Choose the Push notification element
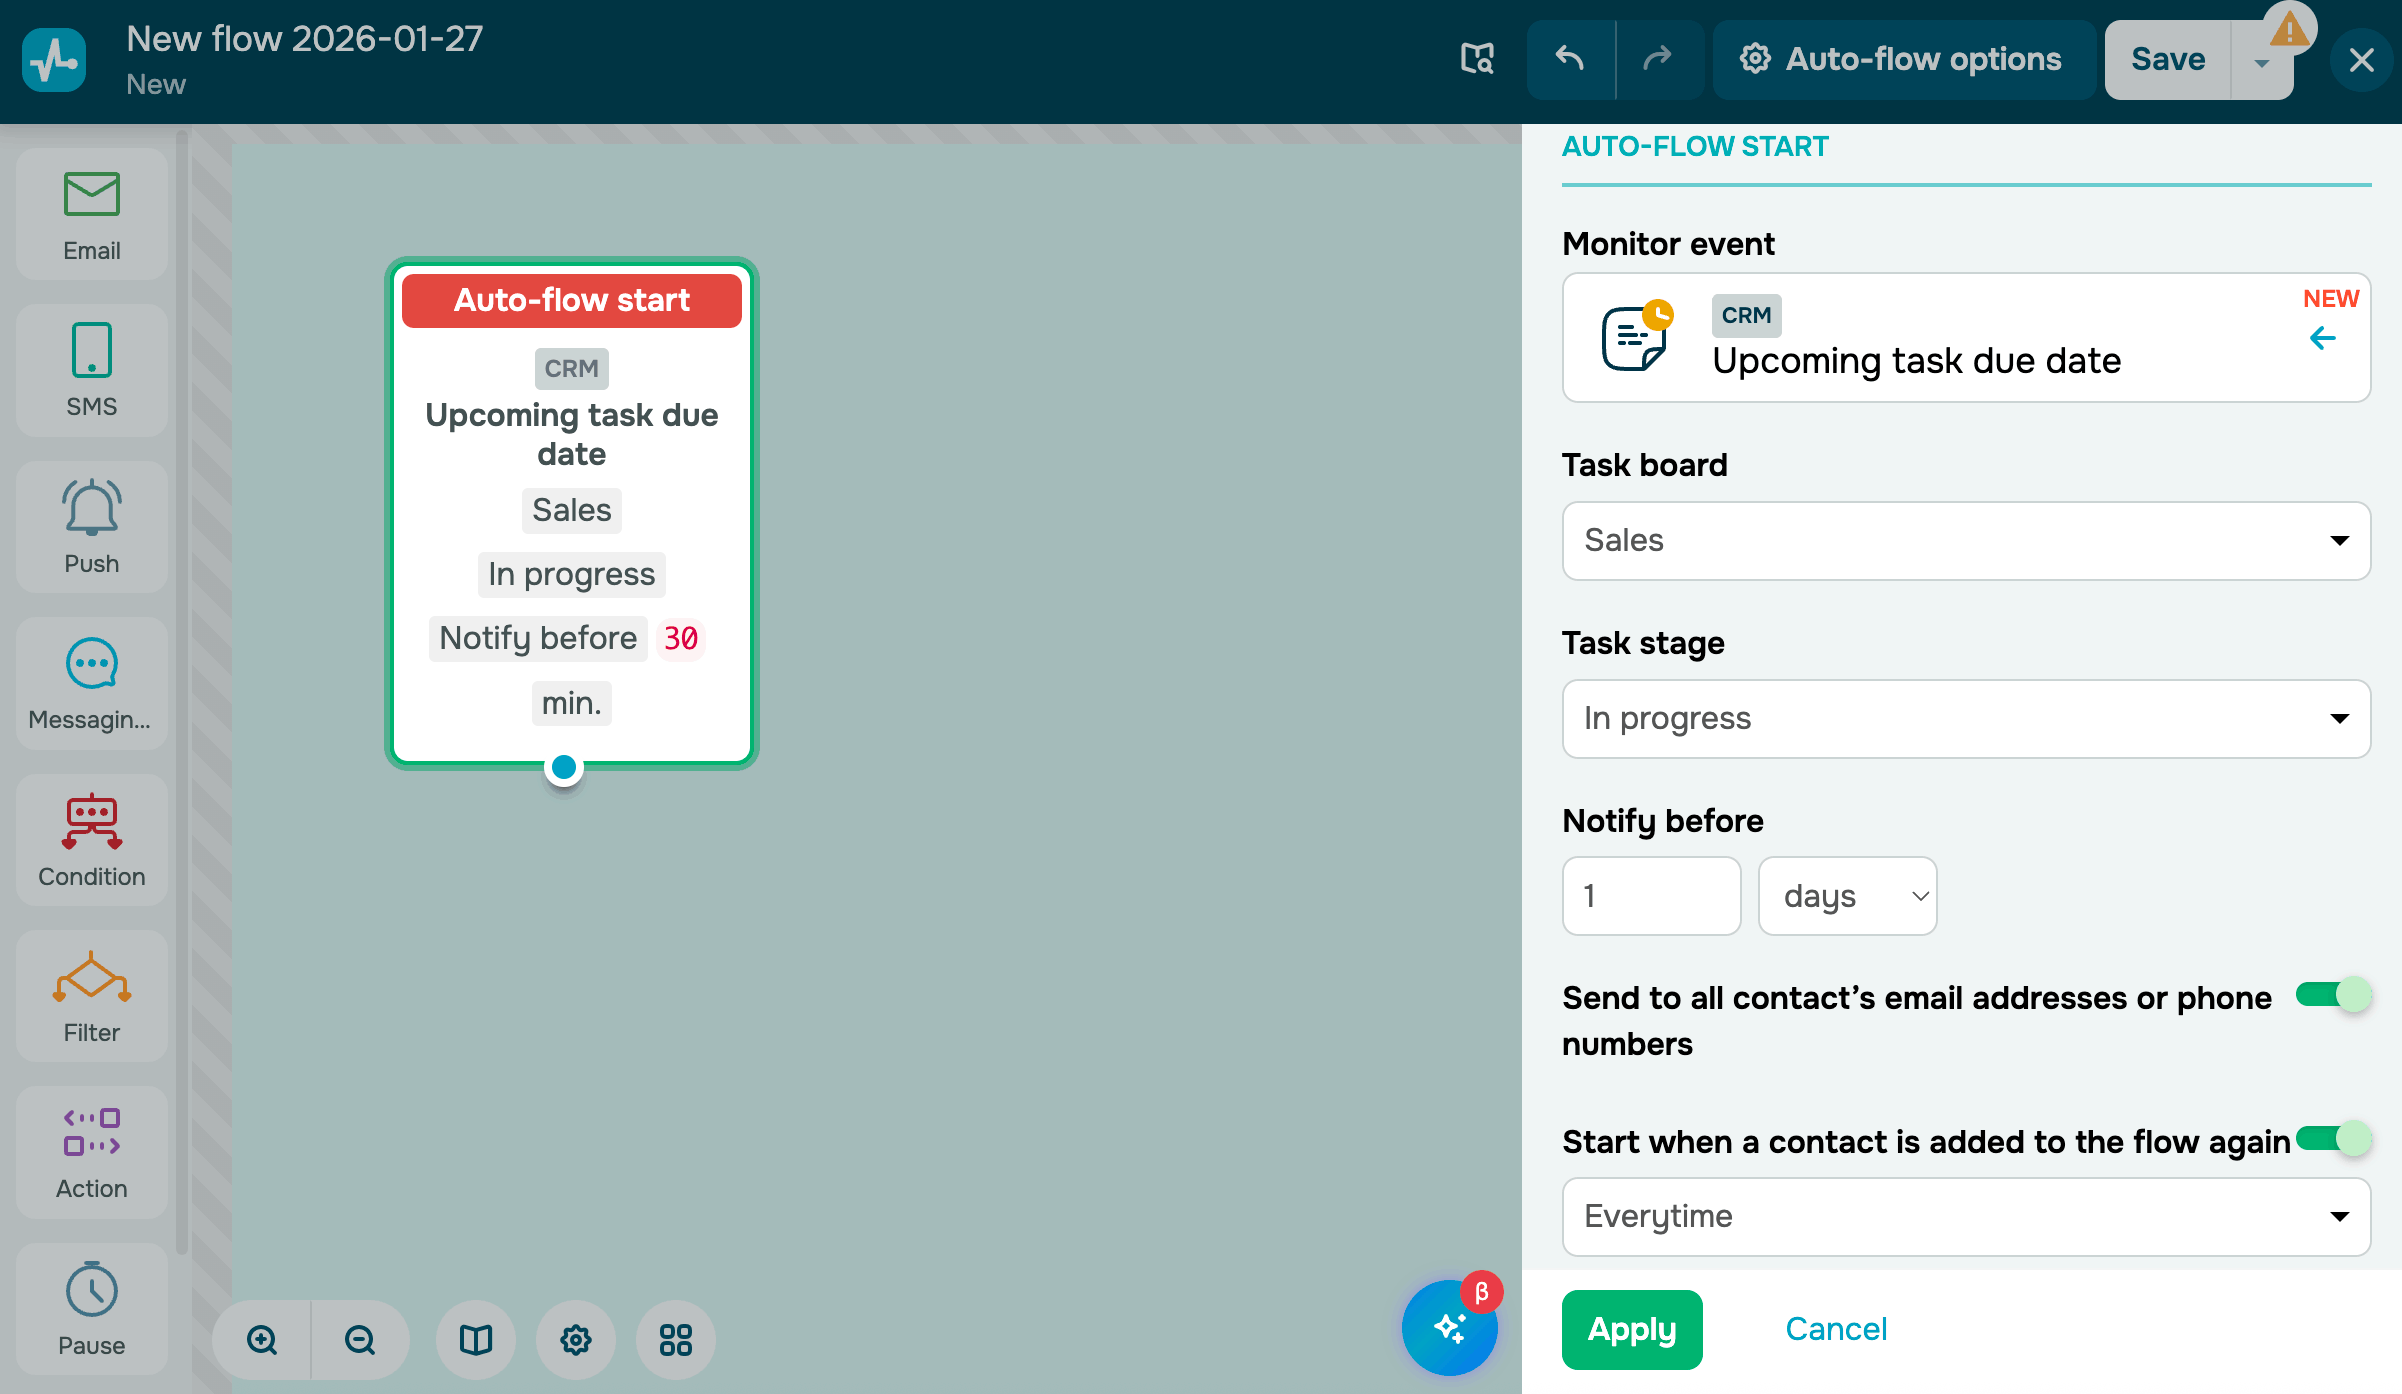This screenshot has width=2402, height=1394. 91,526
